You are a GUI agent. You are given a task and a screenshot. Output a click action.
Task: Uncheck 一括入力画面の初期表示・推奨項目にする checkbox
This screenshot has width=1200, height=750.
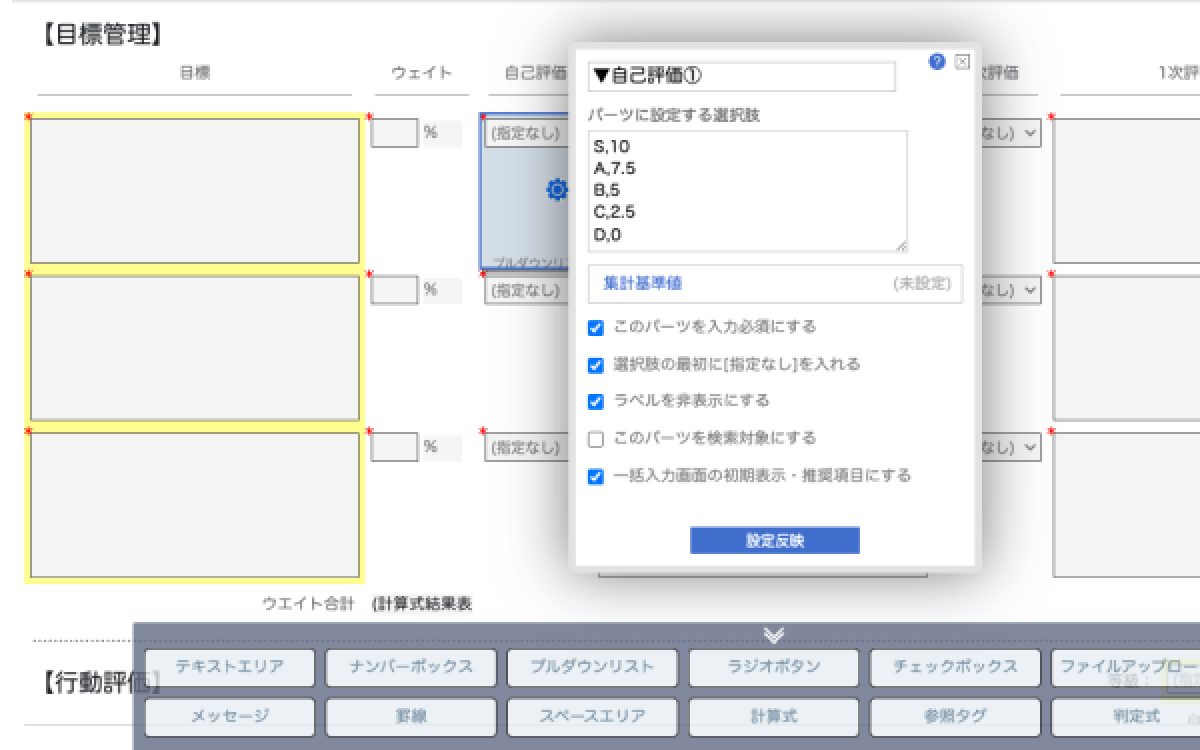pos(596,477)
